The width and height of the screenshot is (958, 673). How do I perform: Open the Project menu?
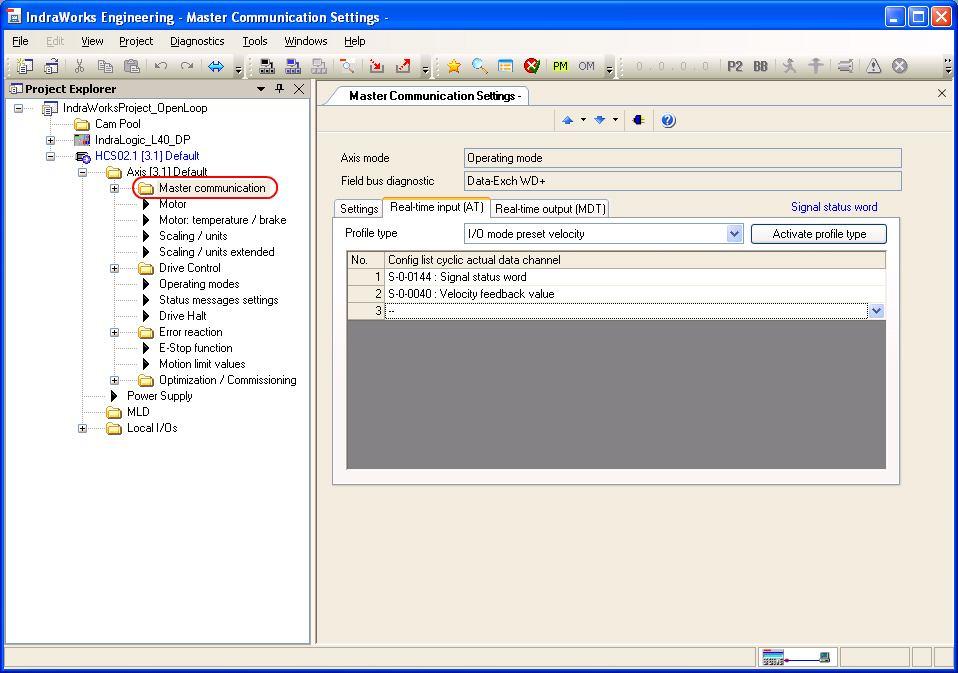pos(136,41)
